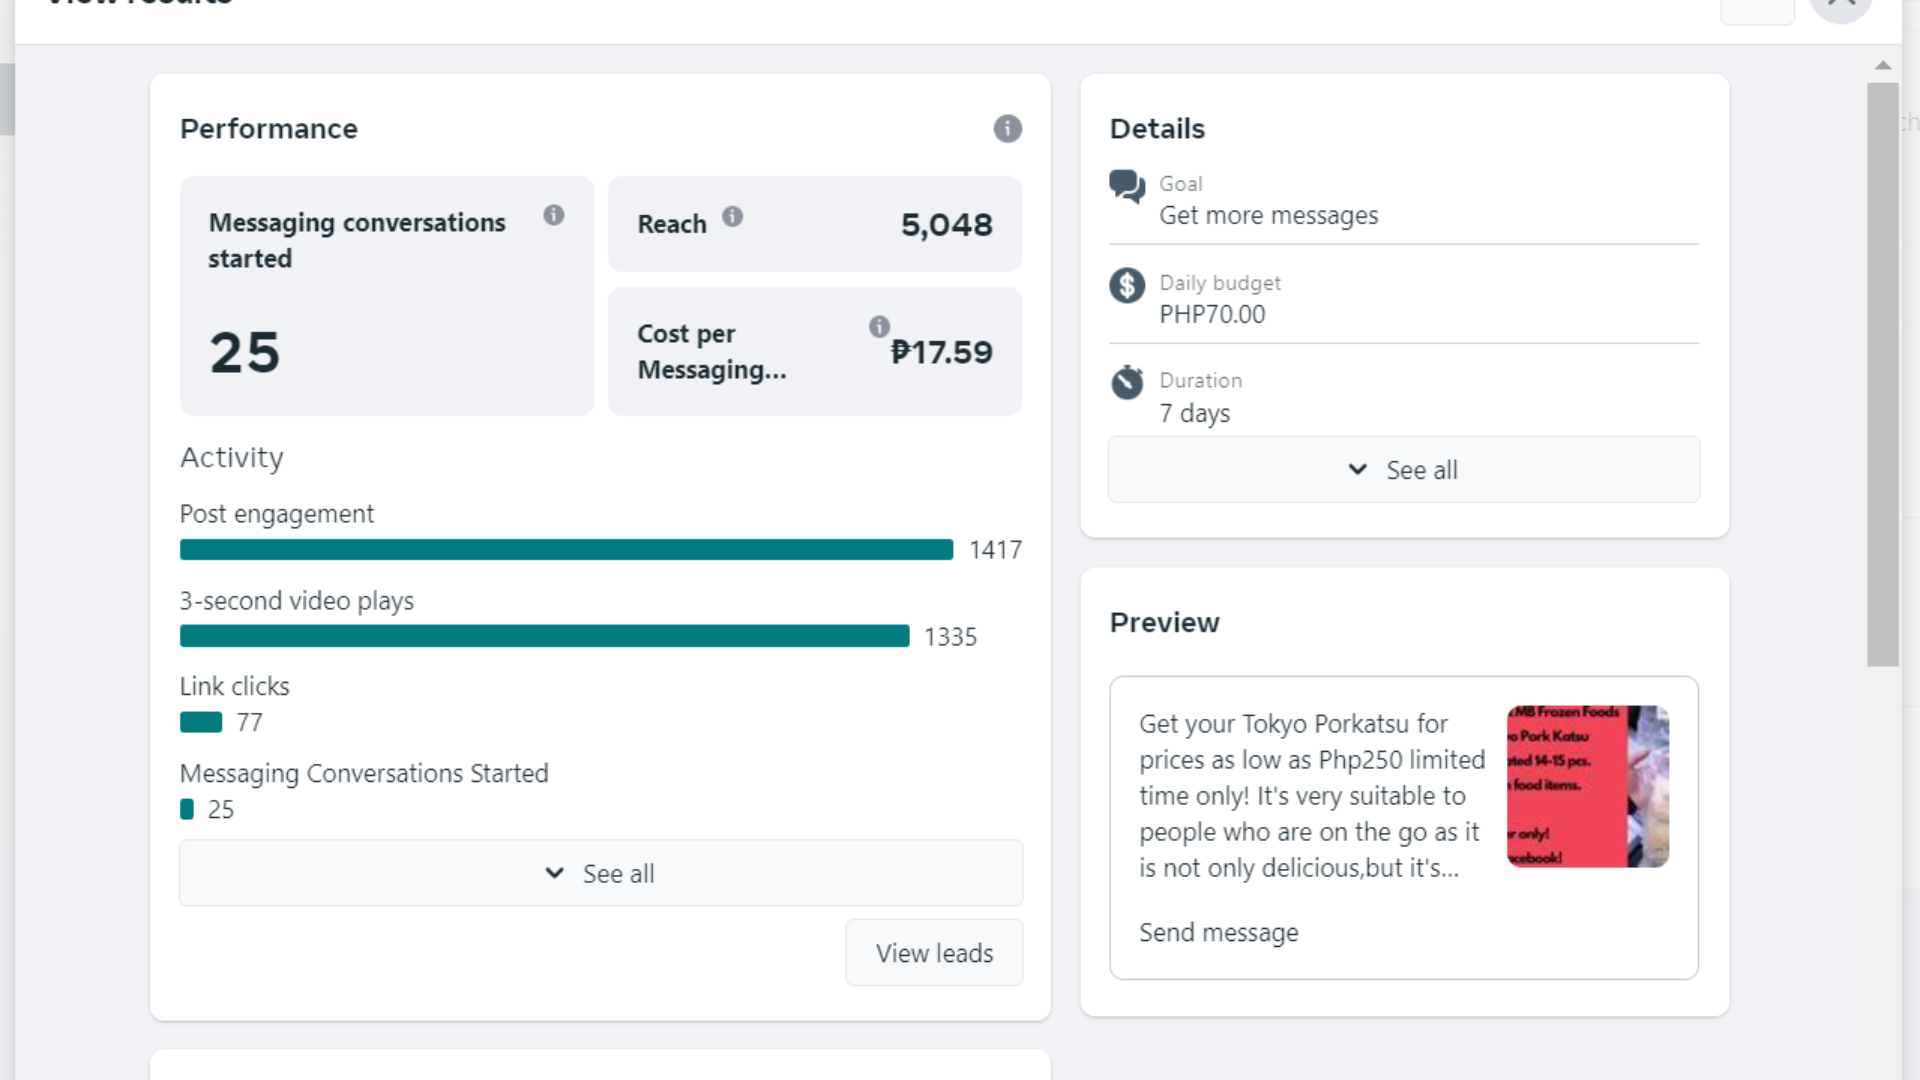Screen dimensions: 1920x1080
Task: Click the vertical scrollbar thumb
Action: click(x=1883, y=374)
